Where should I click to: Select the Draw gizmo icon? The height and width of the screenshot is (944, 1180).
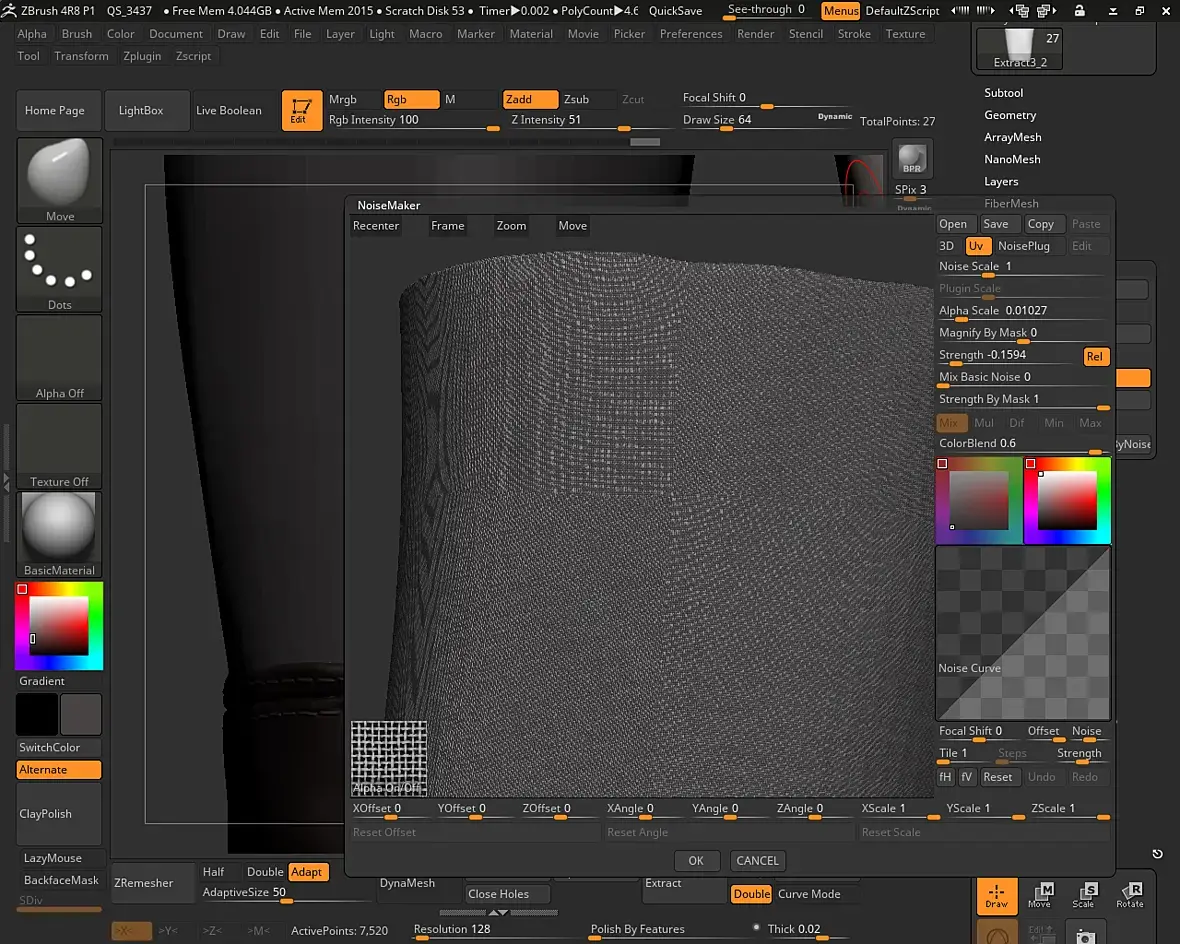click(996, 895)
